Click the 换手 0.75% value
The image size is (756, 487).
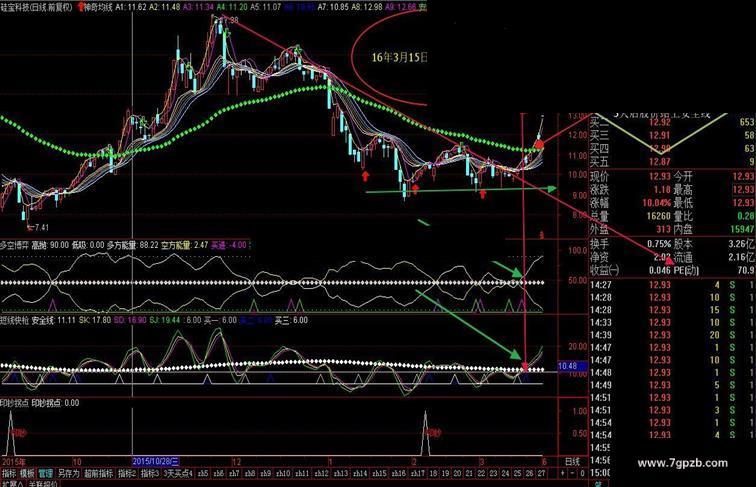coord(659,244)
